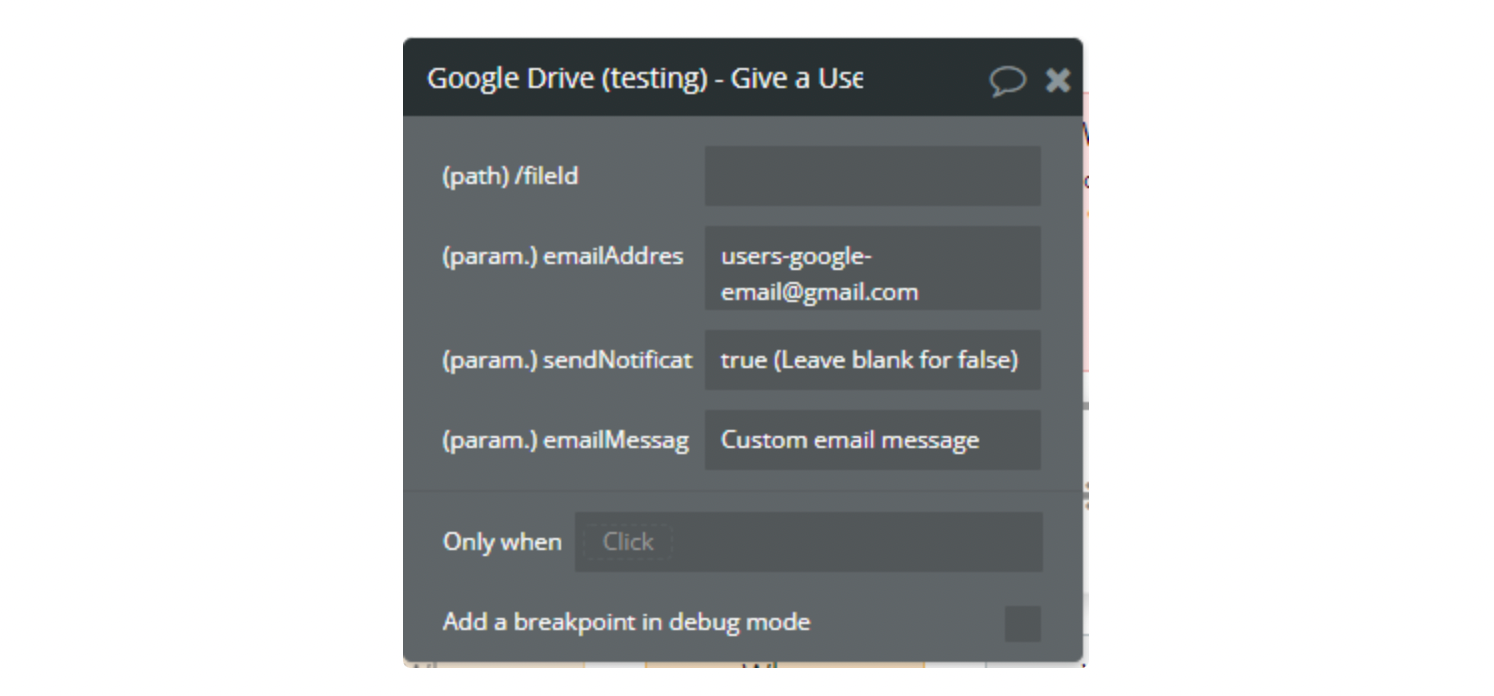1494x696 pixels.
Task: Enable Add a breakpoint in debug mode checkbox
Action: tap(1022, 623)
